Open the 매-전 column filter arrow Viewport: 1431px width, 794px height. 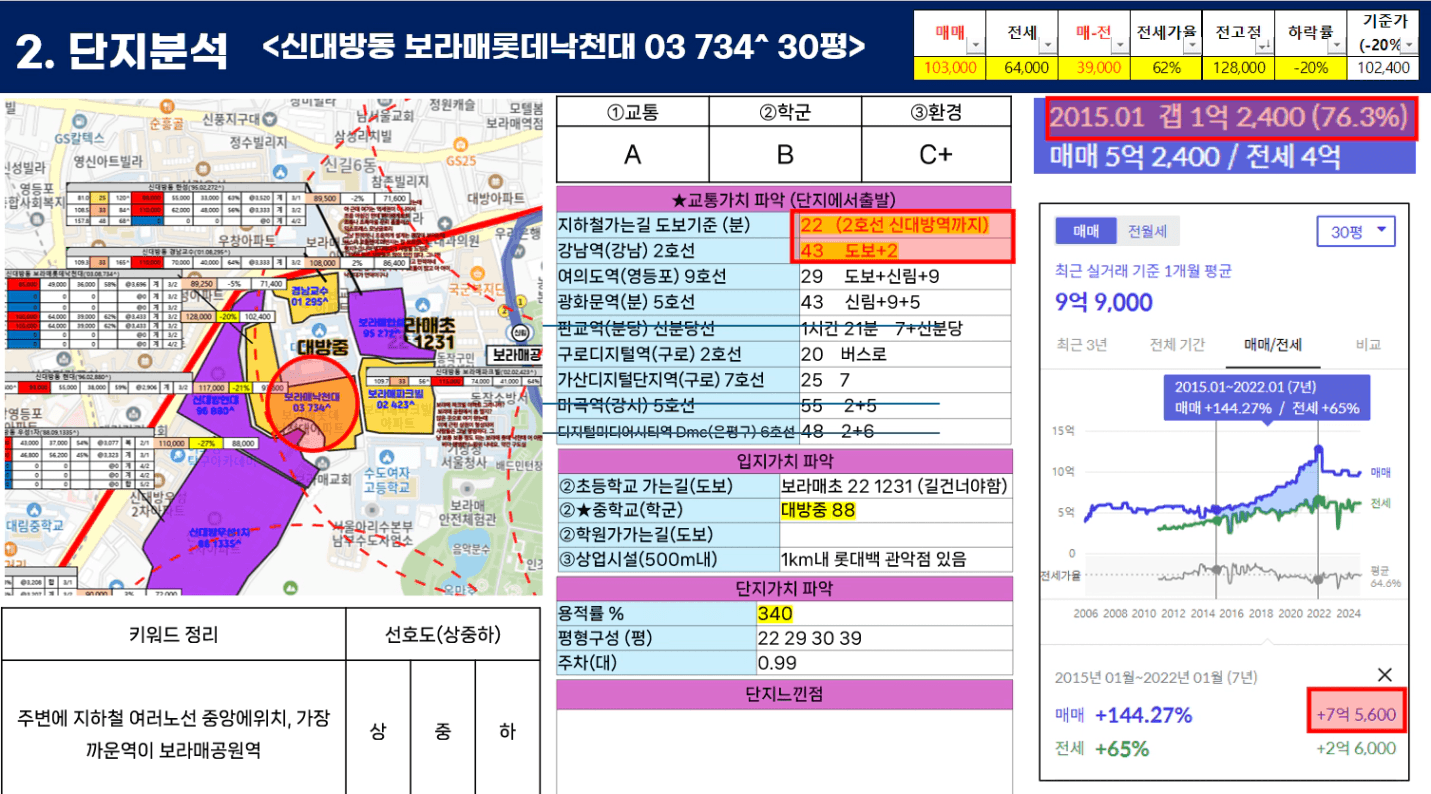1119,46
